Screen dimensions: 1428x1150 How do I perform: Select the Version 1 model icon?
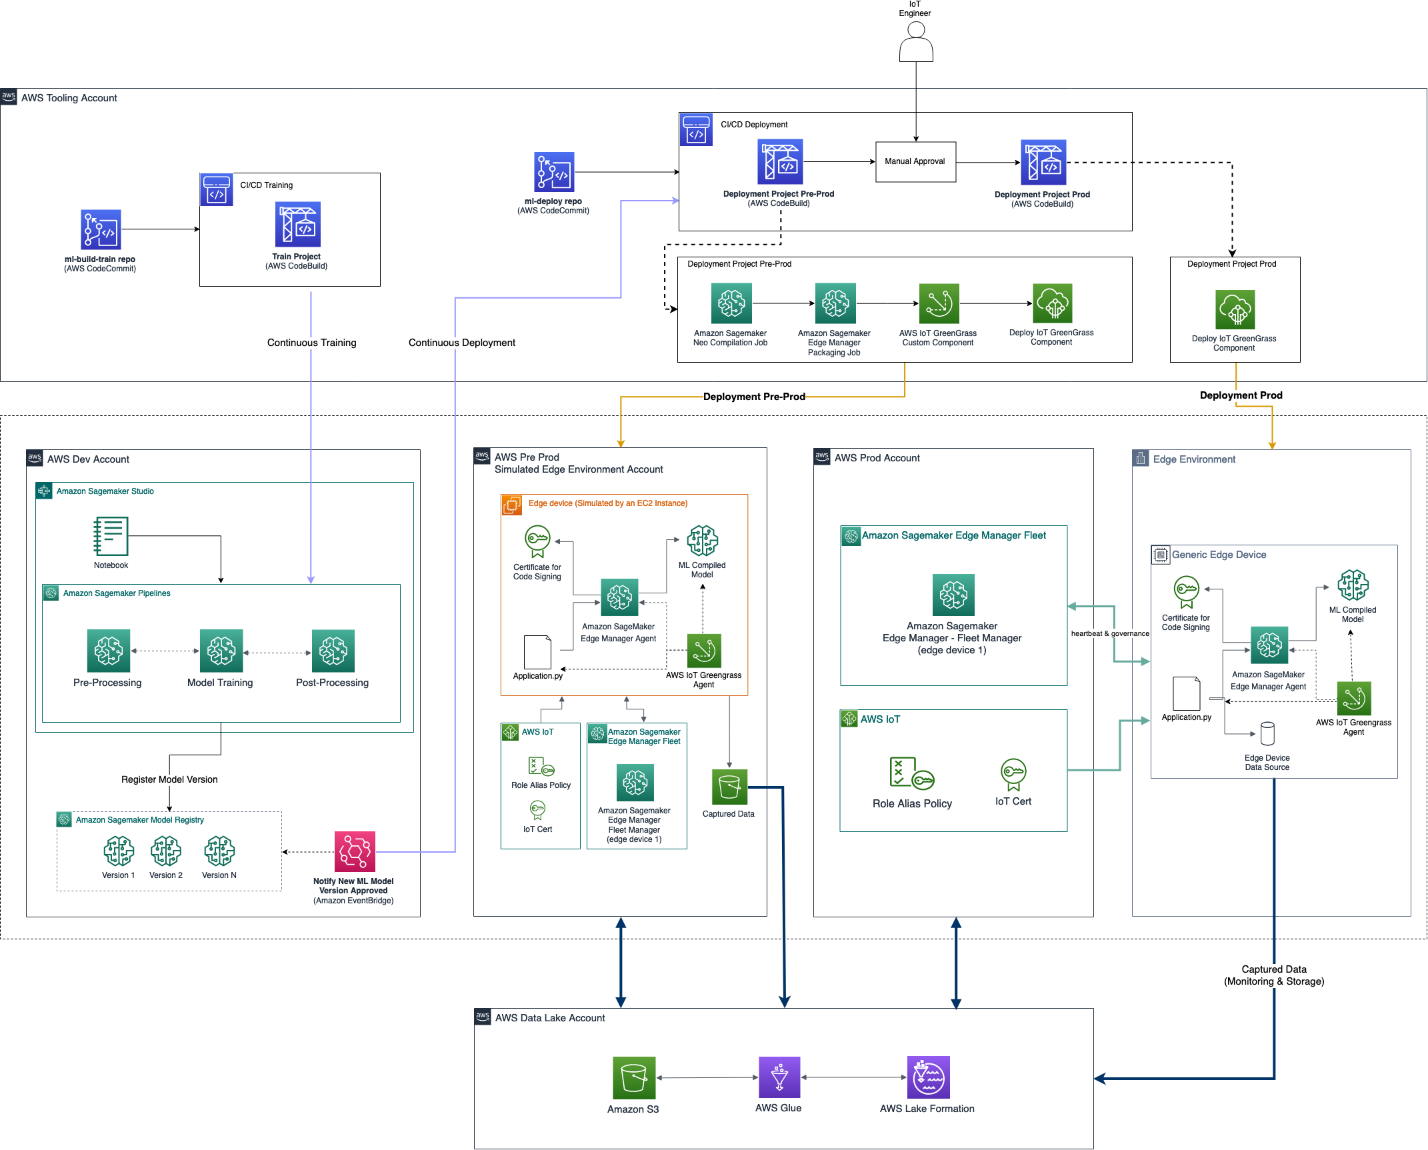[119, 851]
